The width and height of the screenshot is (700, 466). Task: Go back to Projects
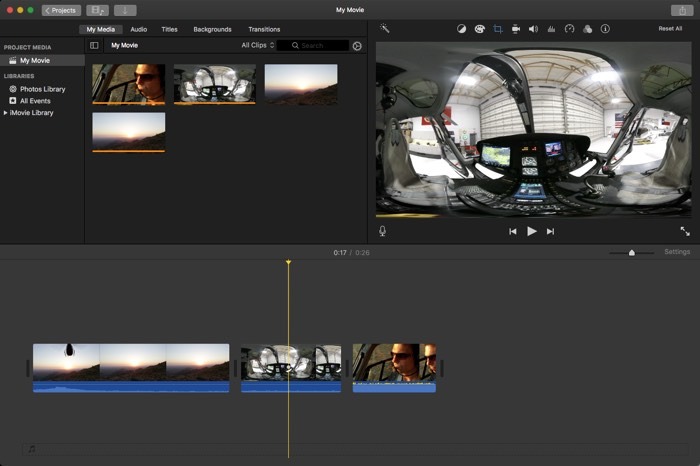pos(61,10)
